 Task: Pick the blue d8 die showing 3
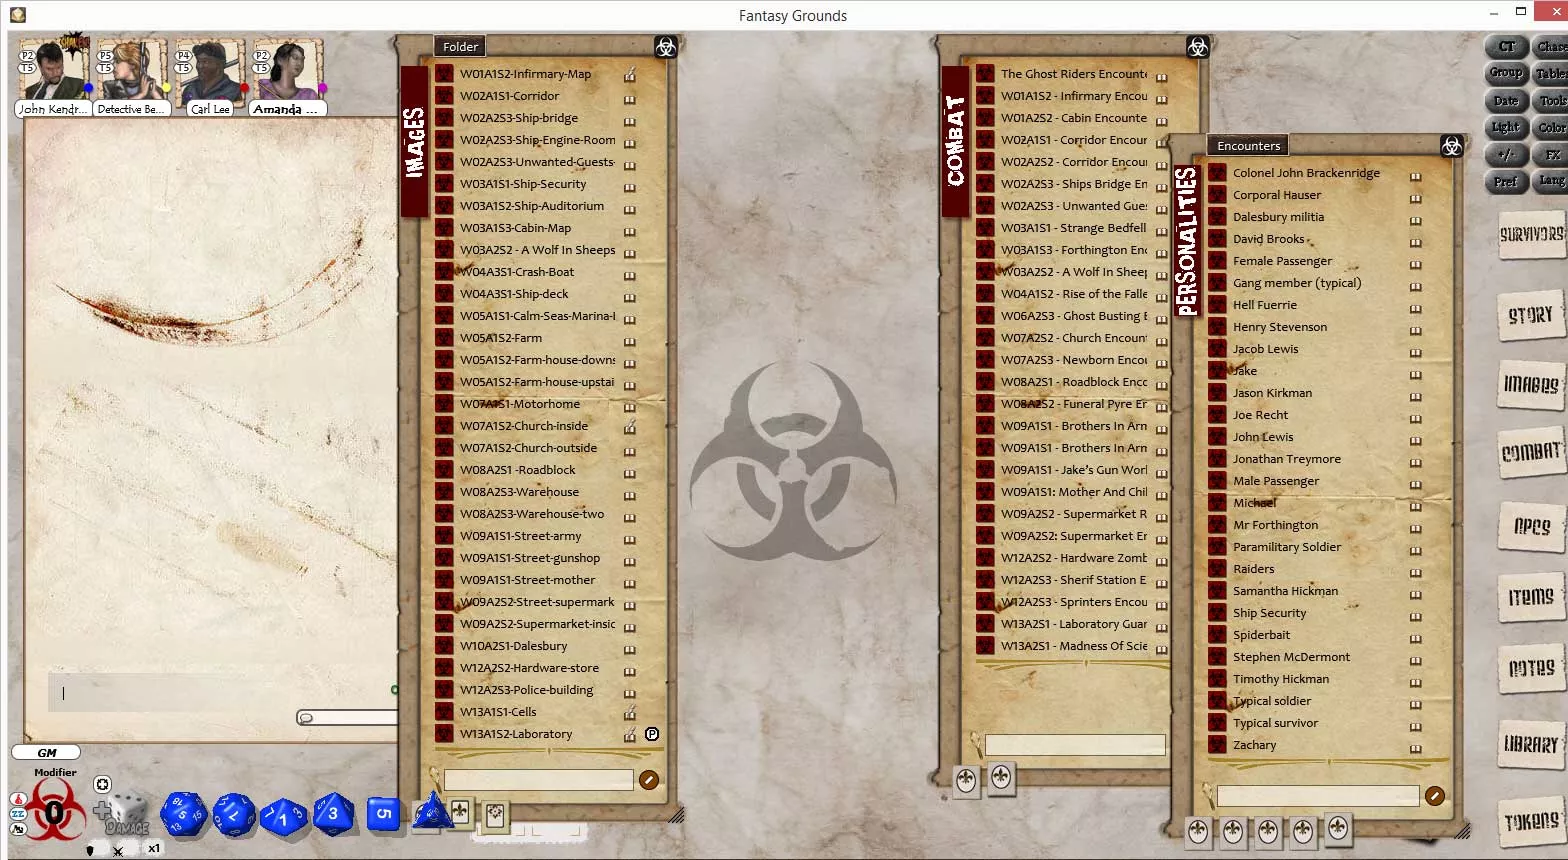332,814
